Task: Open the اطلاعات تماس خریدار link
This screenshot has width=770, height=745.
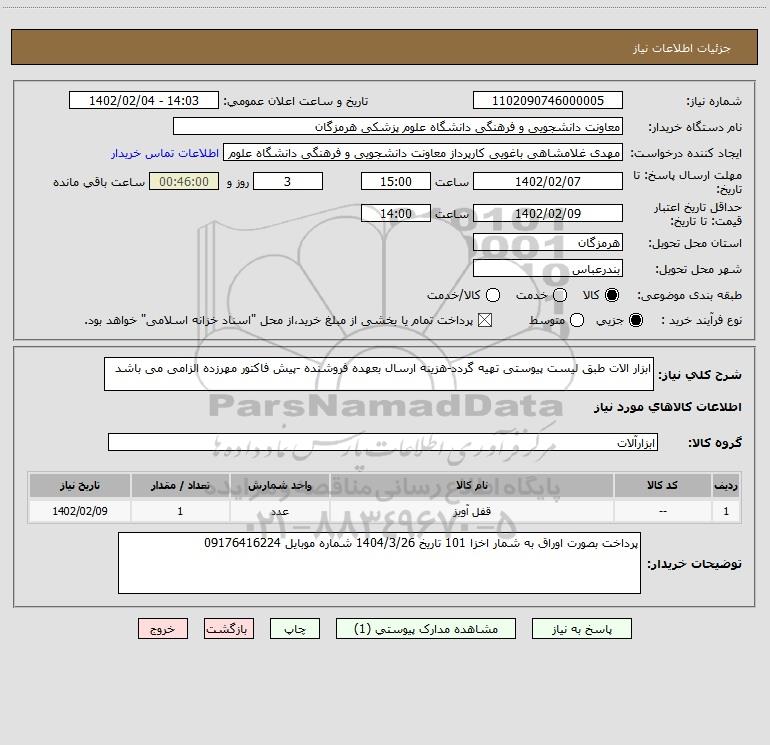Action: pos(165,153)
